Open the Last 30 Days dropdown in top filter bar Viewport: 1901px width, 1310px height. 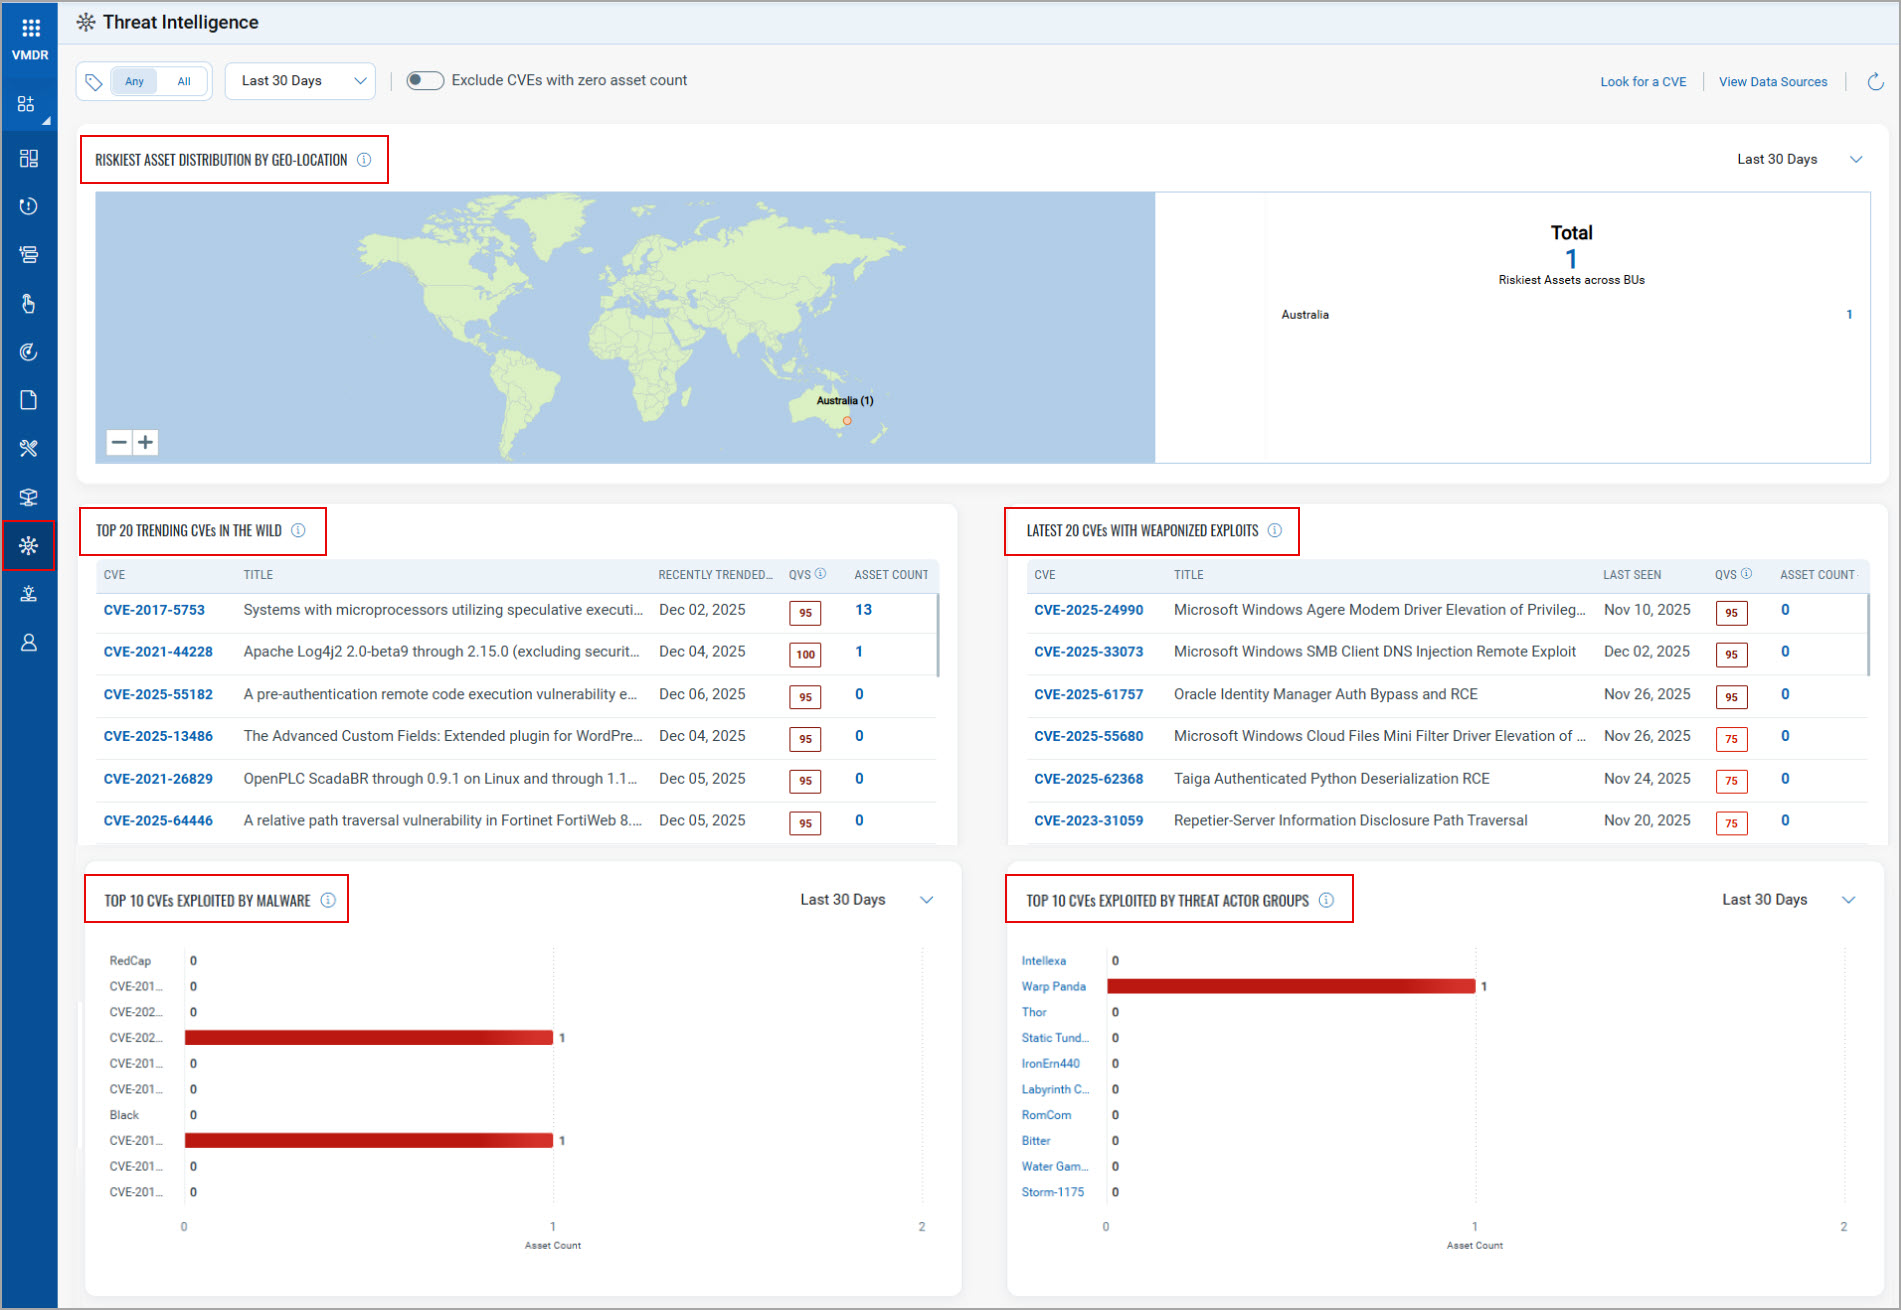301,81
